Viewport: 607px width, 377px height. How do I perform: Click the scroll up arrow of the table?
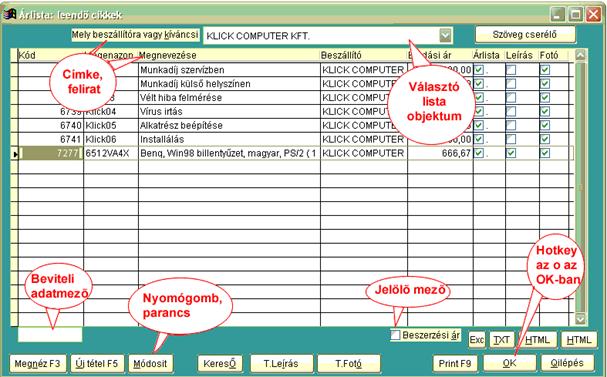(x=580, y=55)
